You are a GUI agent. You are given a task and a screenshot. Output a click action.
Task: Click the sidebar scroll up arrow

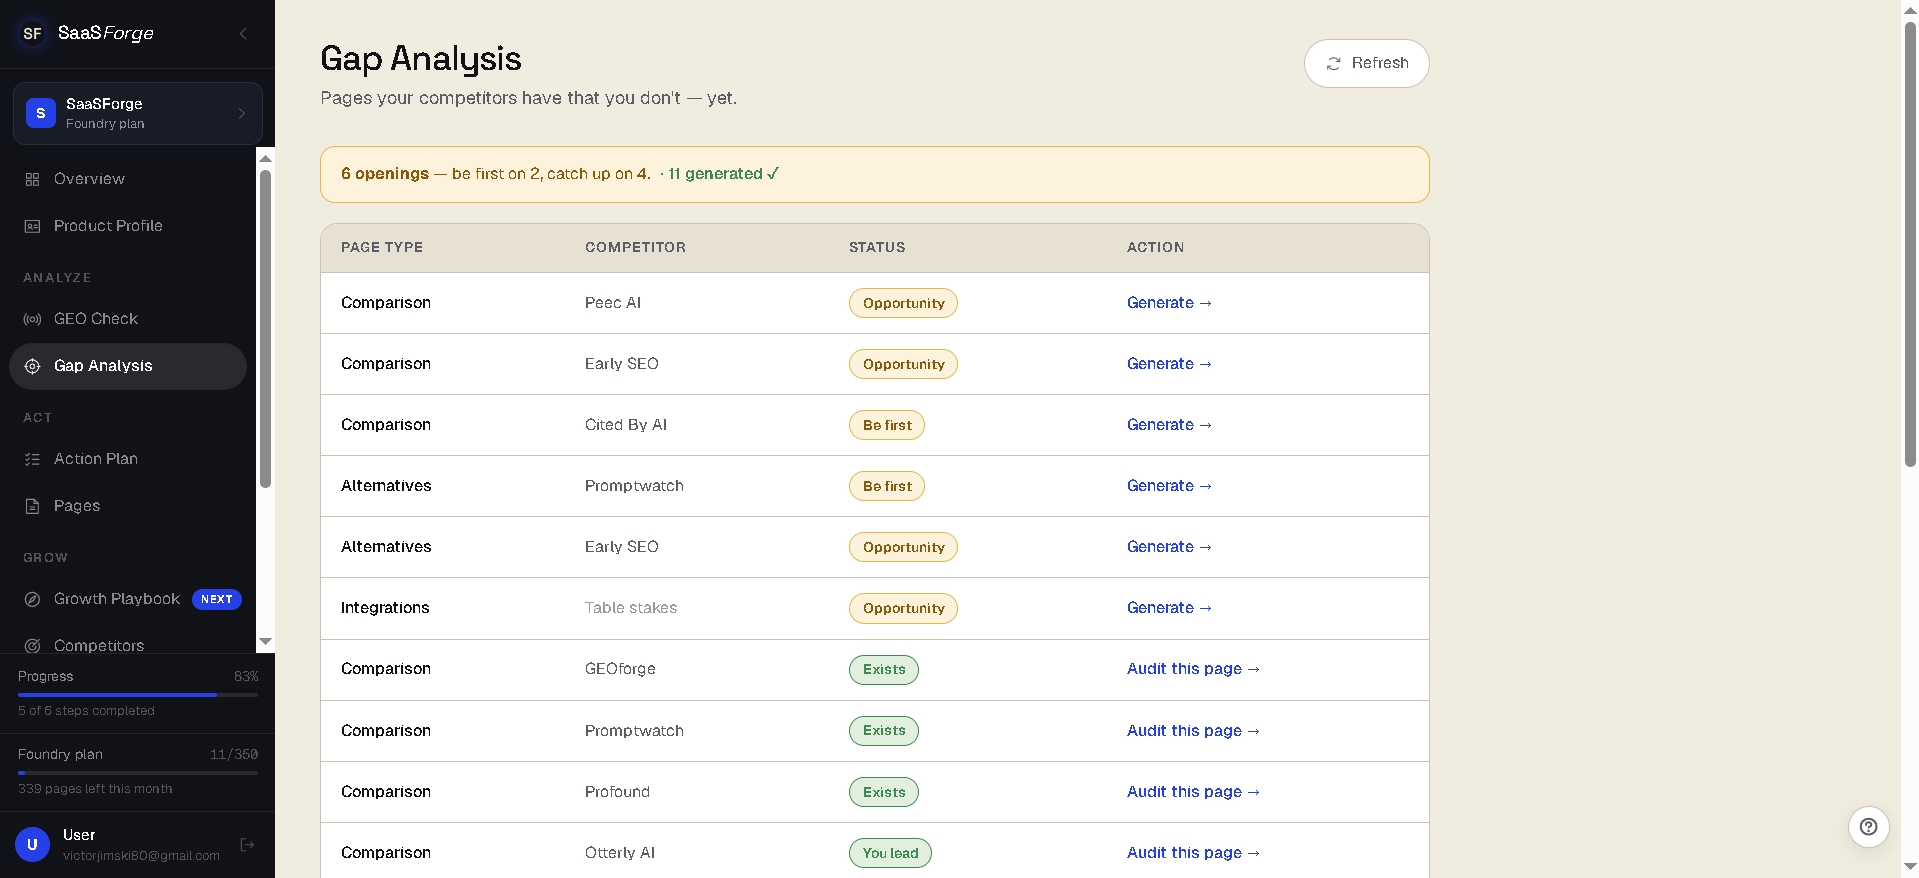265,158
